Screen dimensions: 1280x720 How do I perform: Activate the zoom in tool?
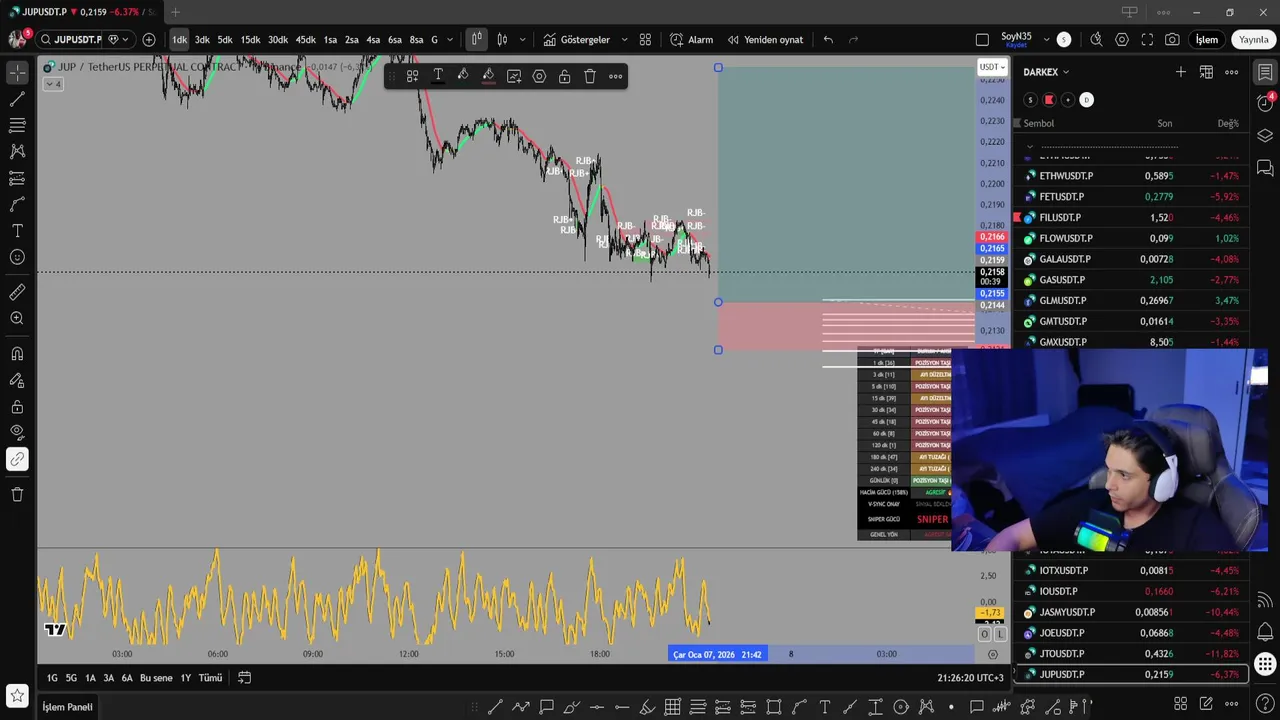coord(17,318)
